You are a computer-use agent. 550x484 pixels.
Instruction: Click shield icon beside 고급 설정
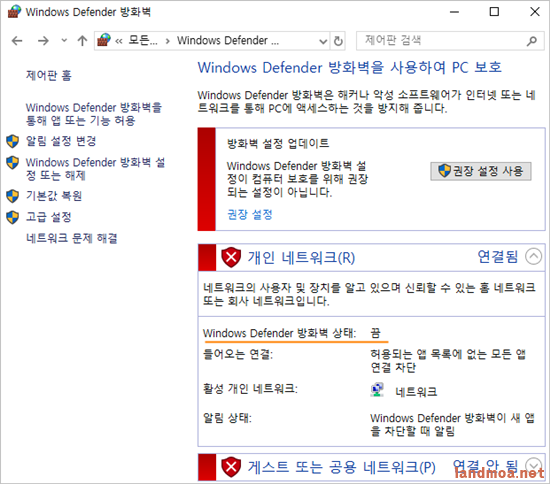tap(13, 217)
